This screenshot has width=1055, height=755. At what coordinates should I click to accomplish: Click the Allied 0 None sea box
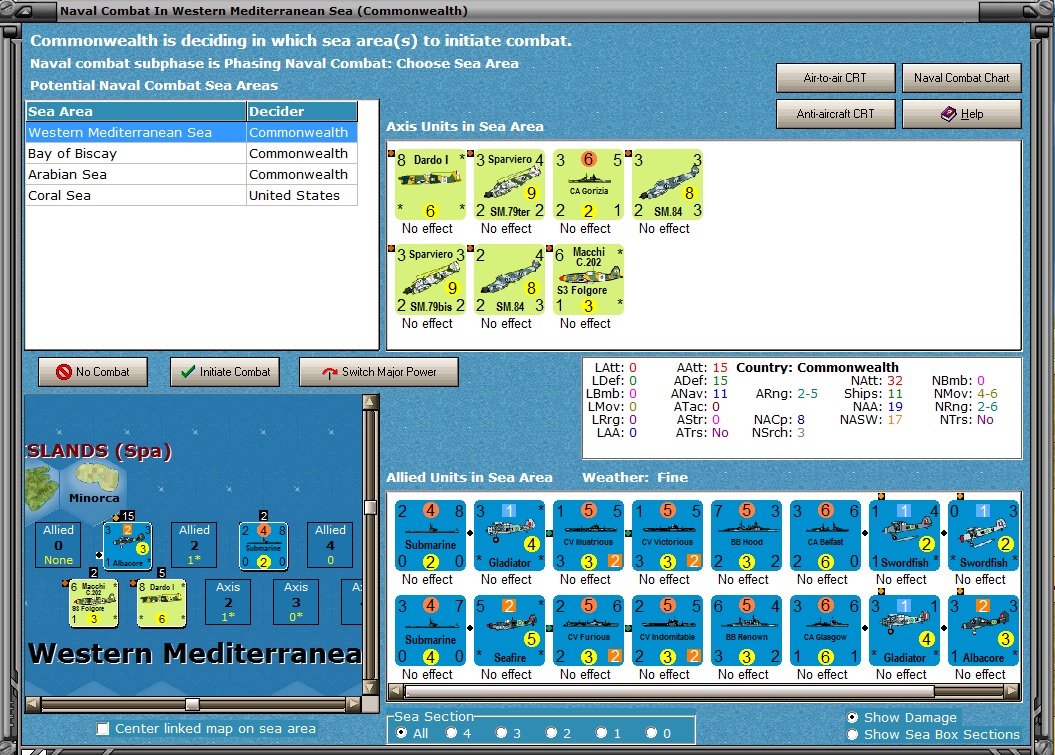coord(59,544)
